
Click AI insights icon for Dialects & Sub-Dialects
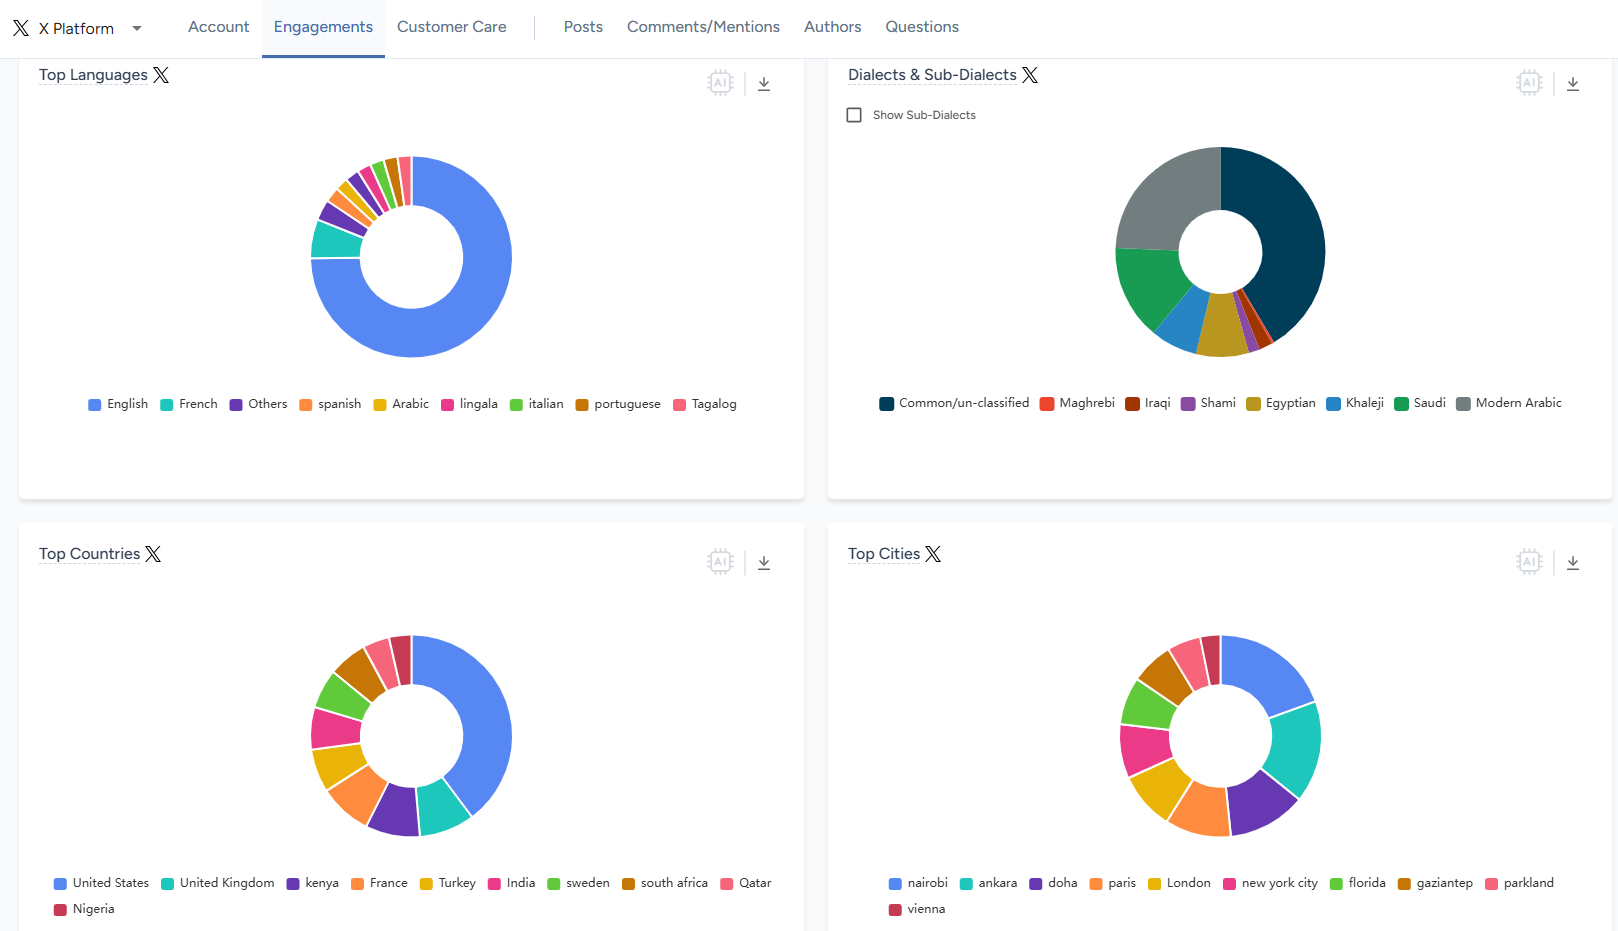1529,83
